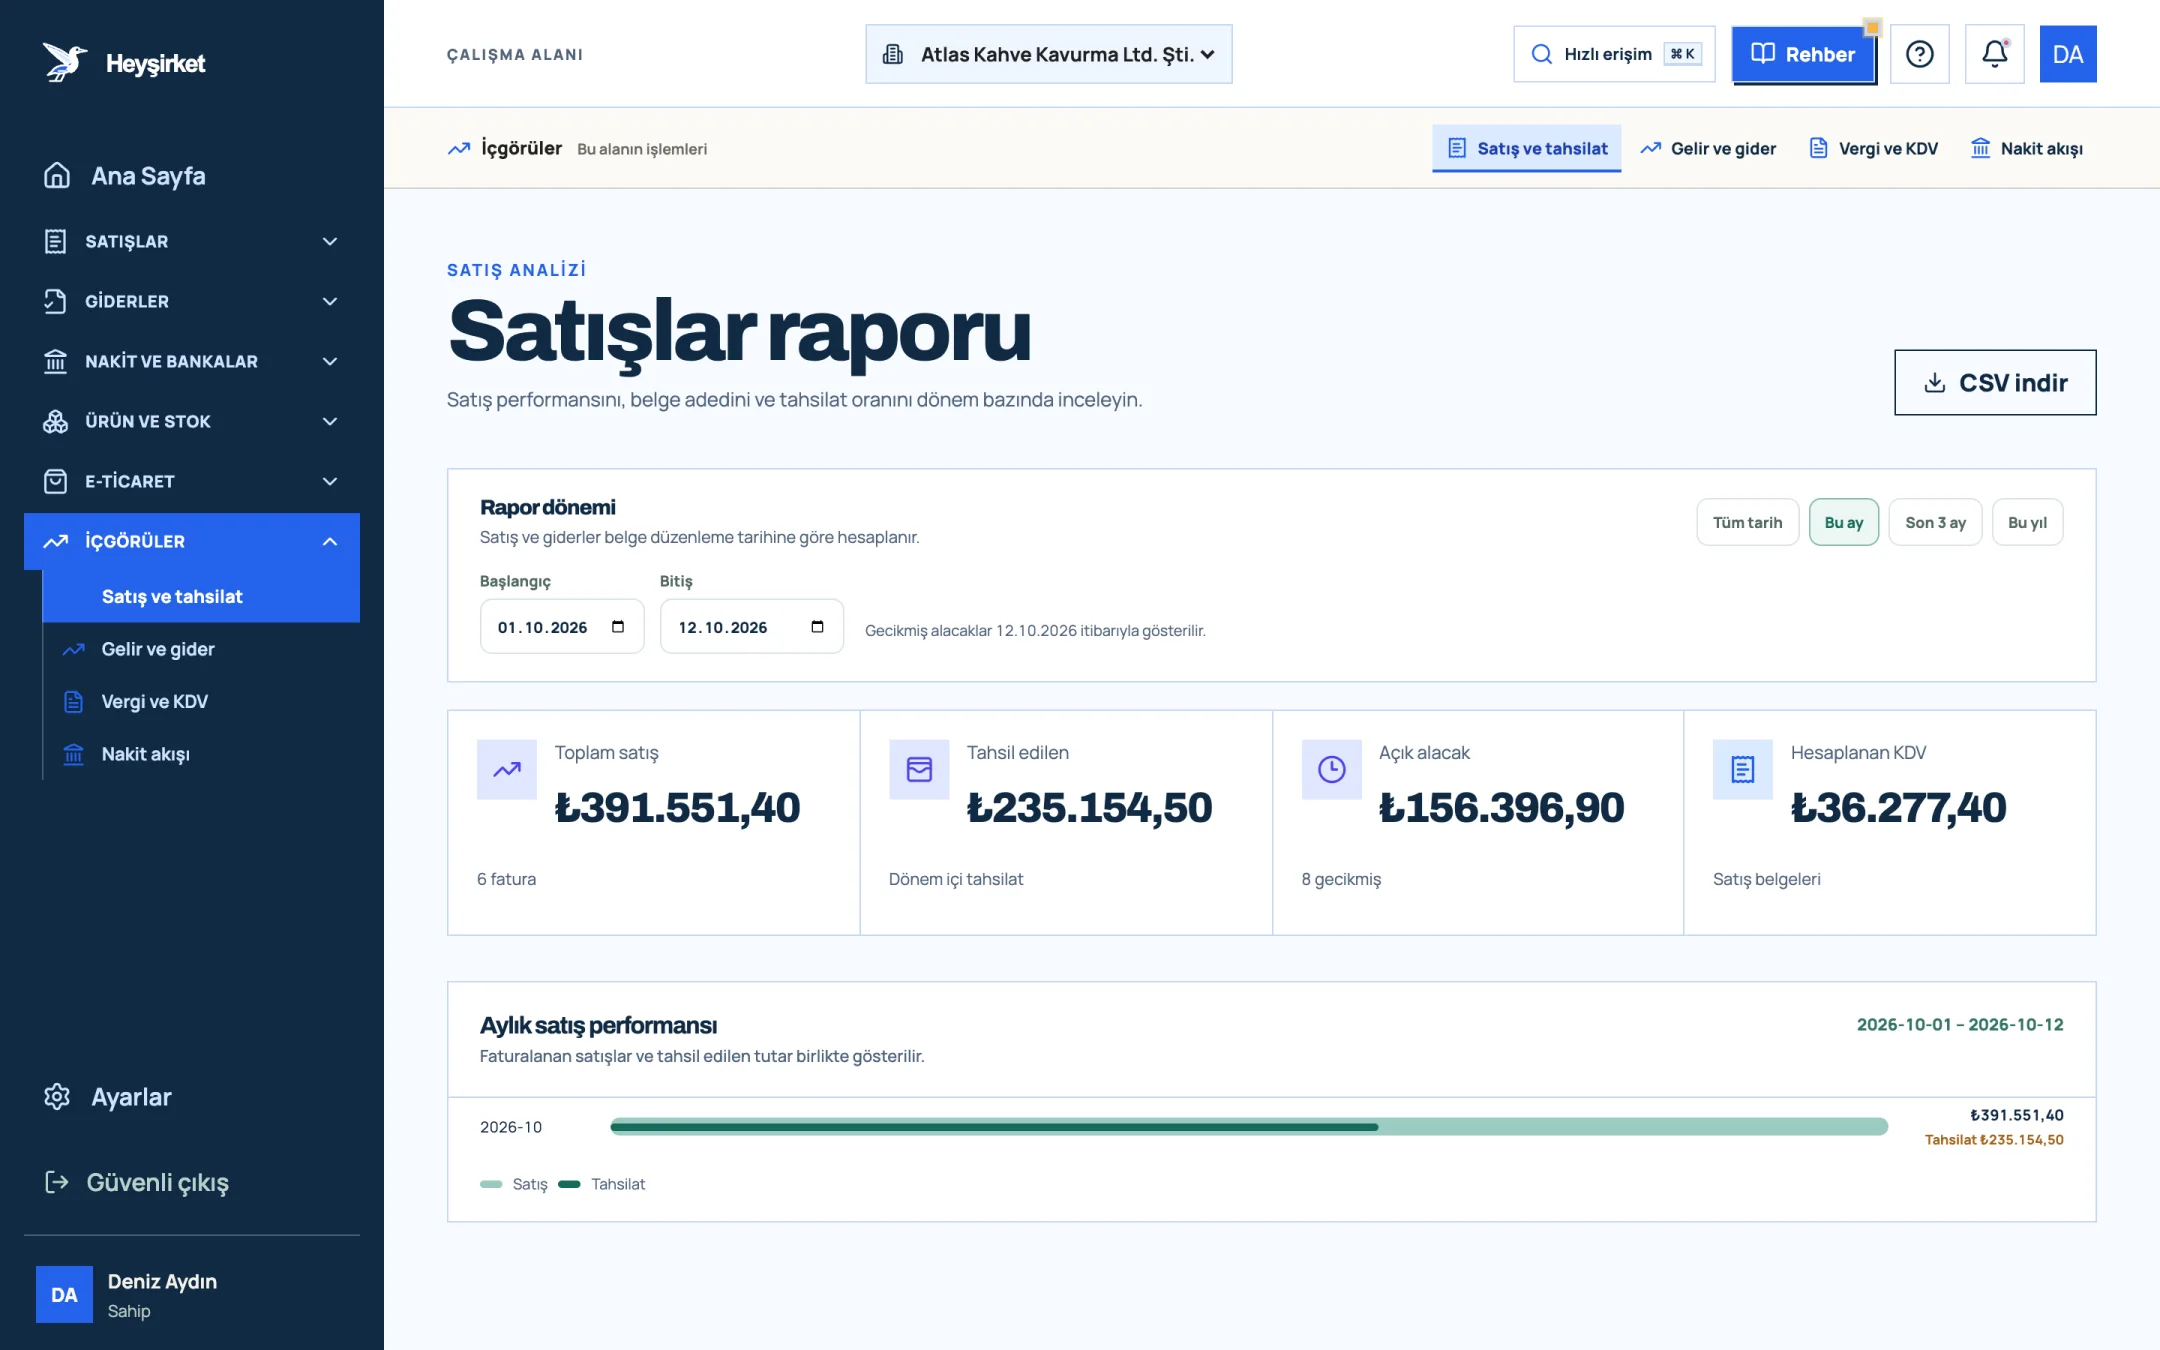Collapse the İÇGÖRÜLER sidebar section
Screen dimensions: 2160x1350
pyautogui.click(x=192, y=541)
